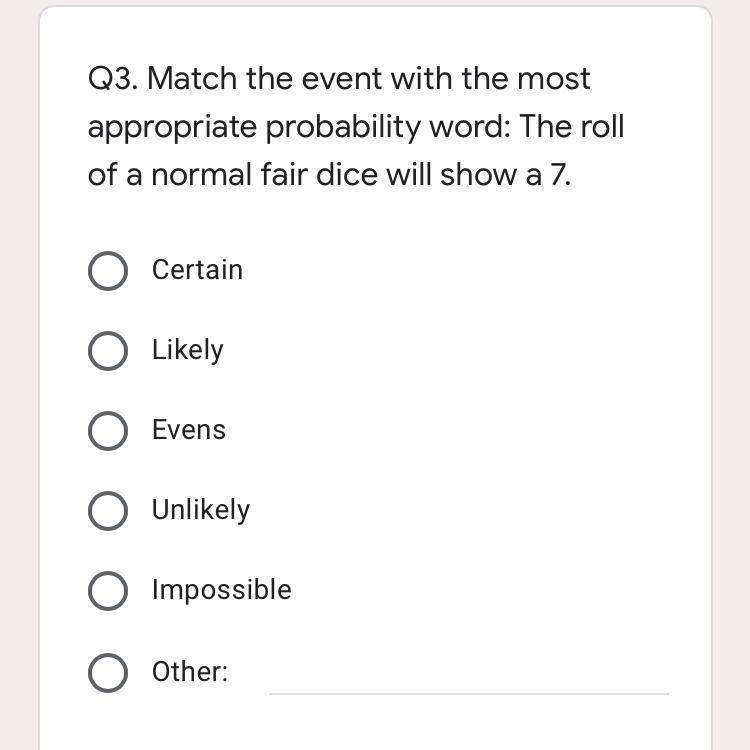Tap the 'Evens' answer label
Screen dimensions: 750x750
(x=189, y=430)
